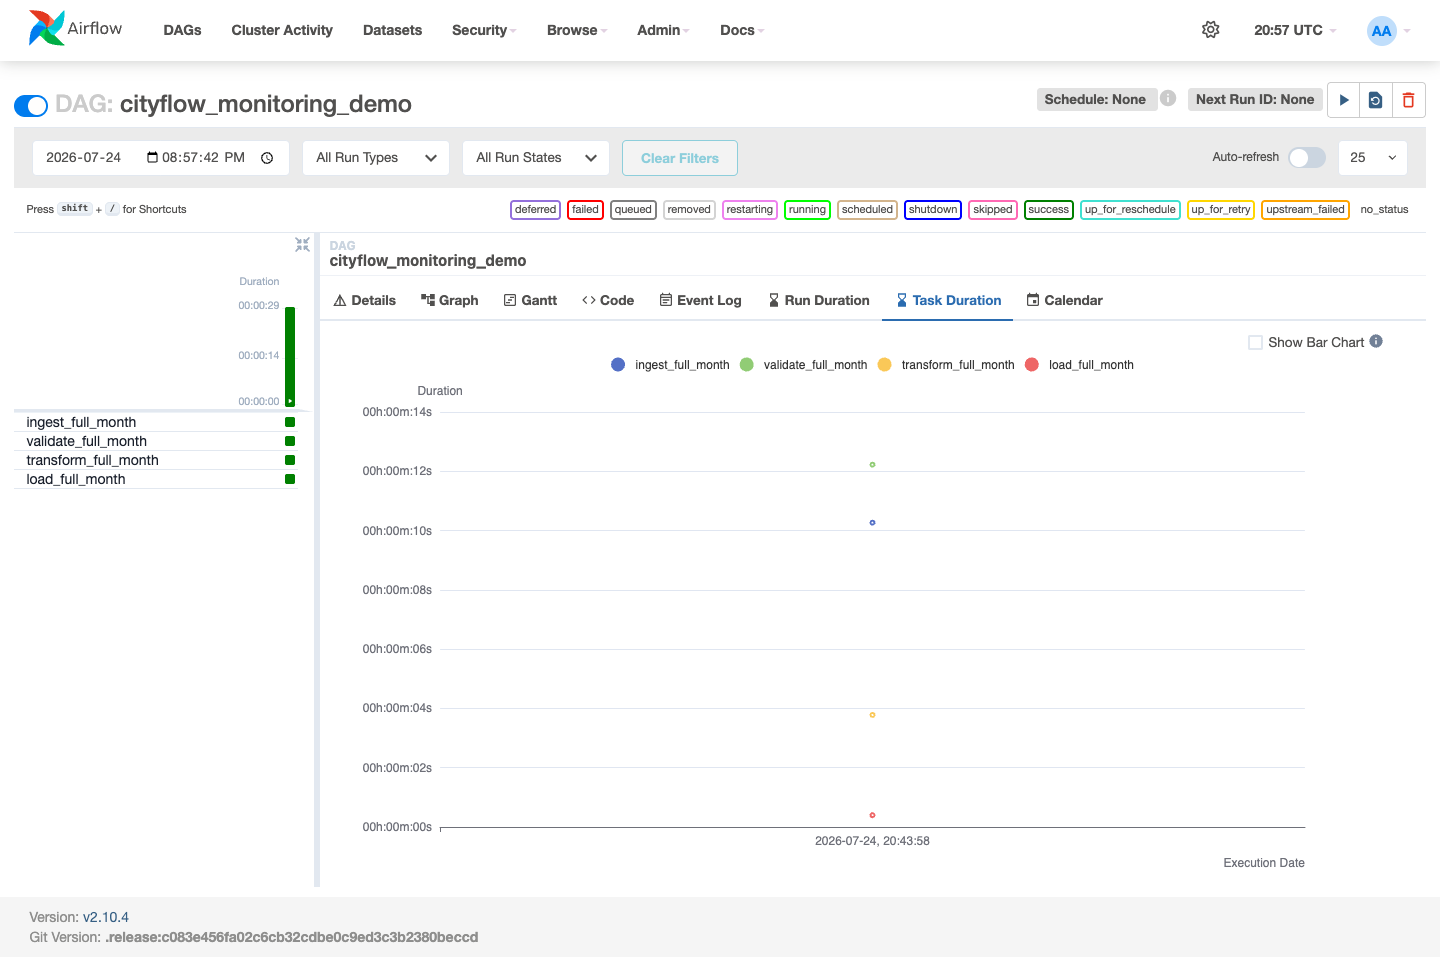Enable the Auto-refresh switch
Viewport: 1440px width, 957px height.
coord(1307,157)
